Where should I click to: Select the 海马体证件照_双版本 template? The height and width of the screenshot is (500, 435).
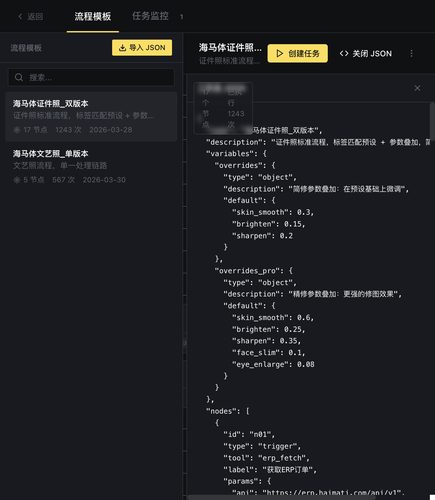click(x=91, y=117)
